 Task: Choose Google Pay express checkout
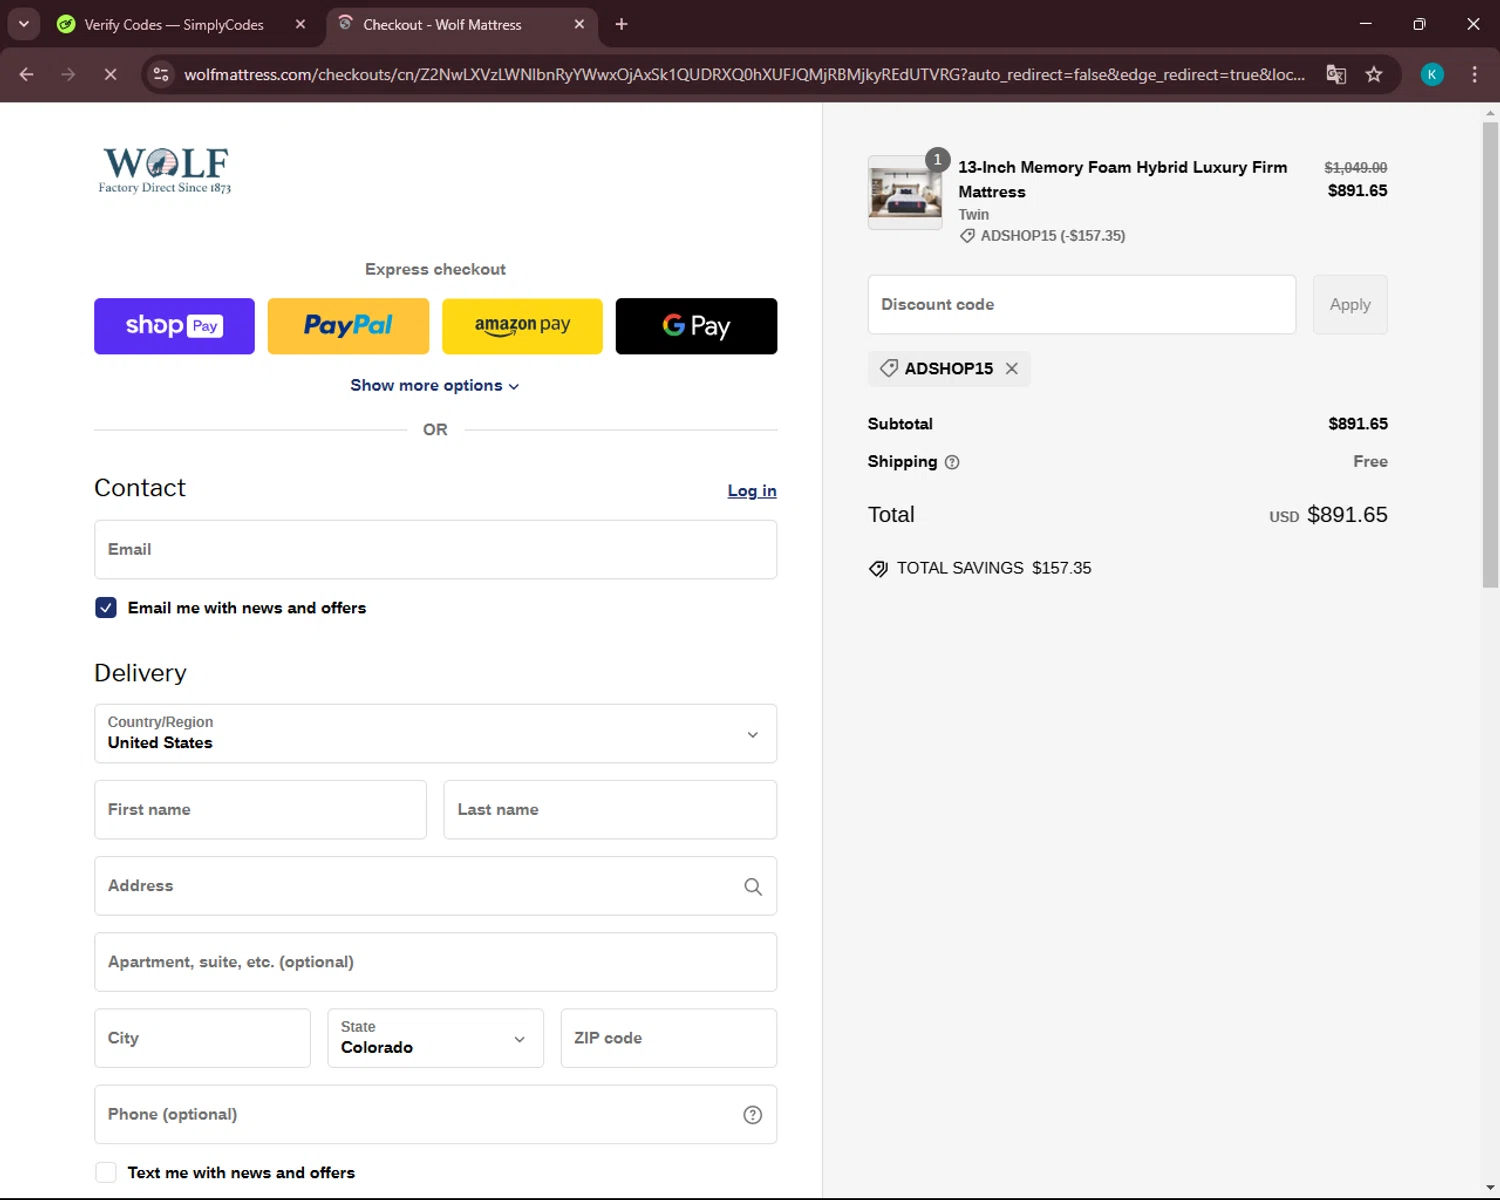tap(696, 326)
